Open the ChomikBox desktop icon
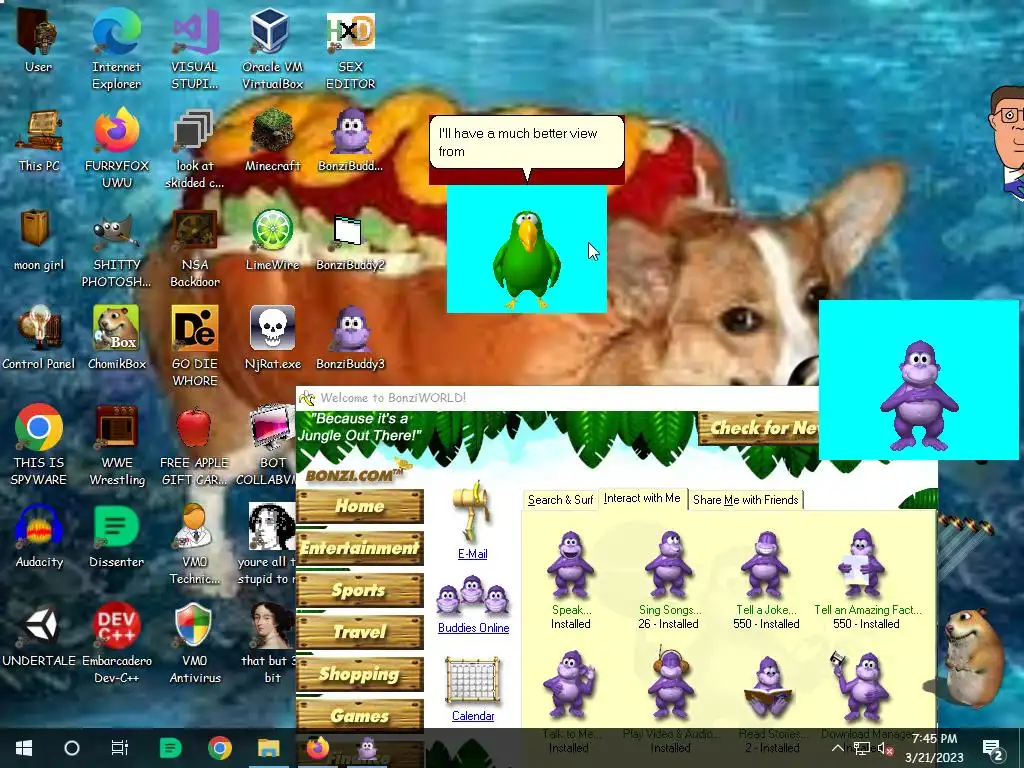1024x768 pixels. [117, 338]
